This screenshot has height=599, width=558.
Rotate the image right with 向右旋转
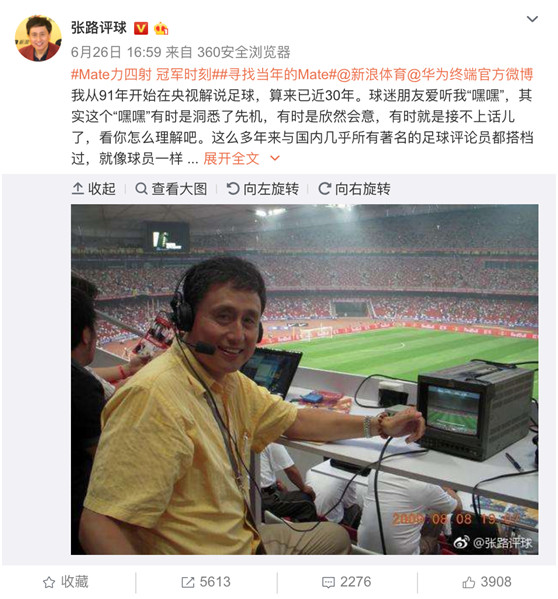354,189
